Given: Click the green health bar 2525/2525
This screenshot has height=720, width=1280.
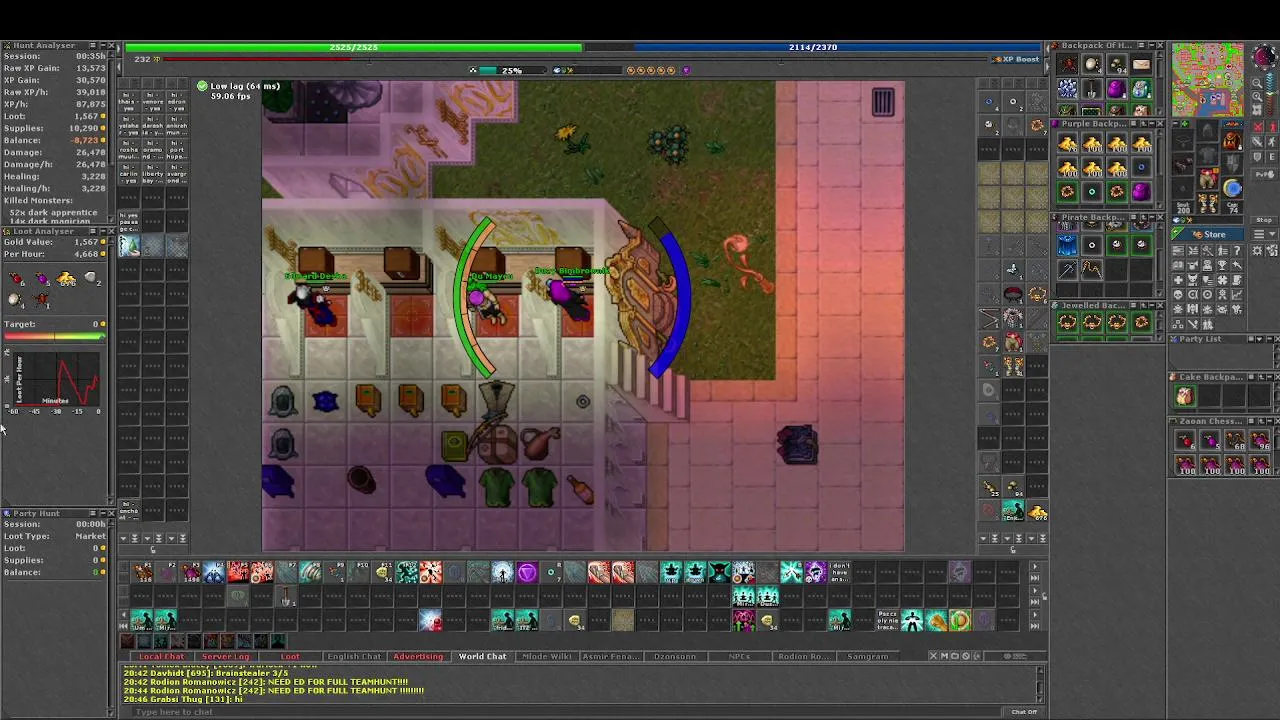Looking at the screenshot, I should pyautogui.click(x=353, y=47).
